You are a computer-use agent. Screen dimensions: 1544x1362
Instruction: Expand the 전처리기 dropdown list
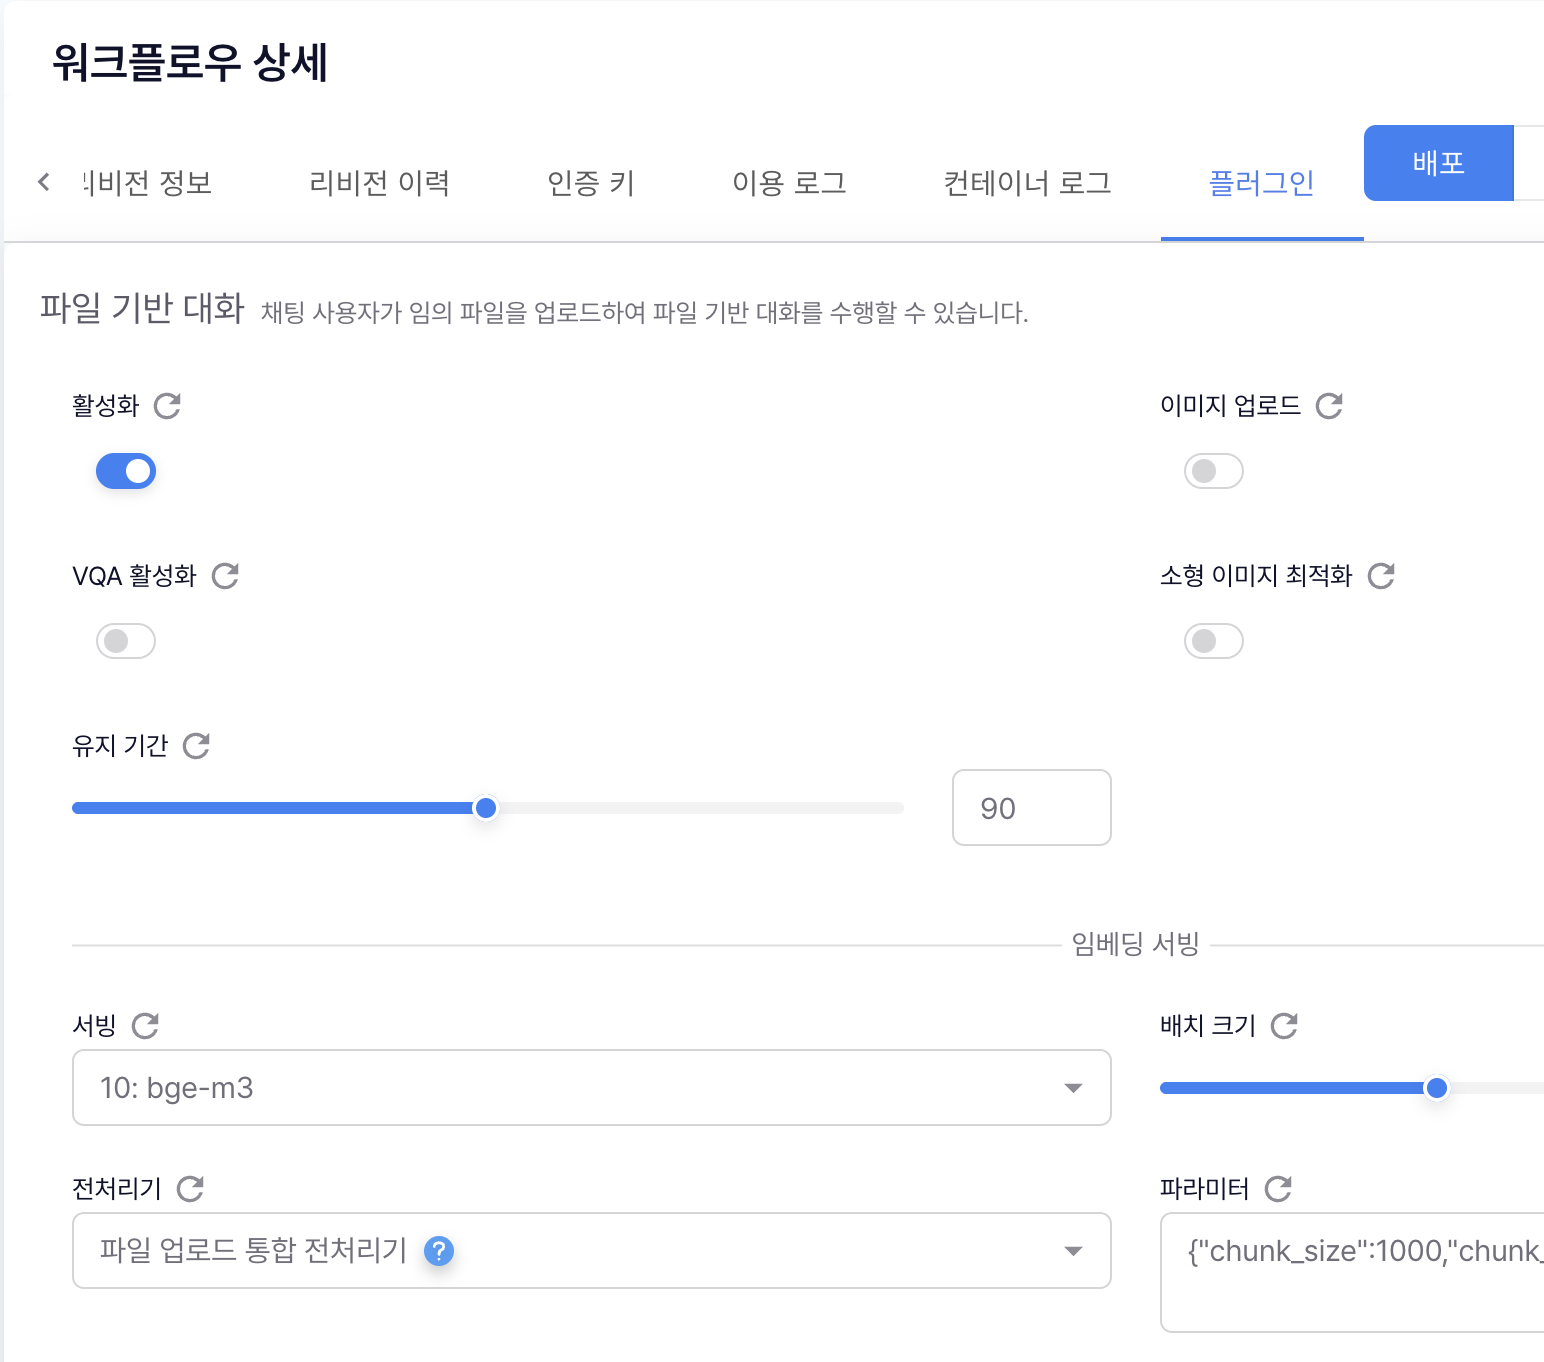(590, 1251)
